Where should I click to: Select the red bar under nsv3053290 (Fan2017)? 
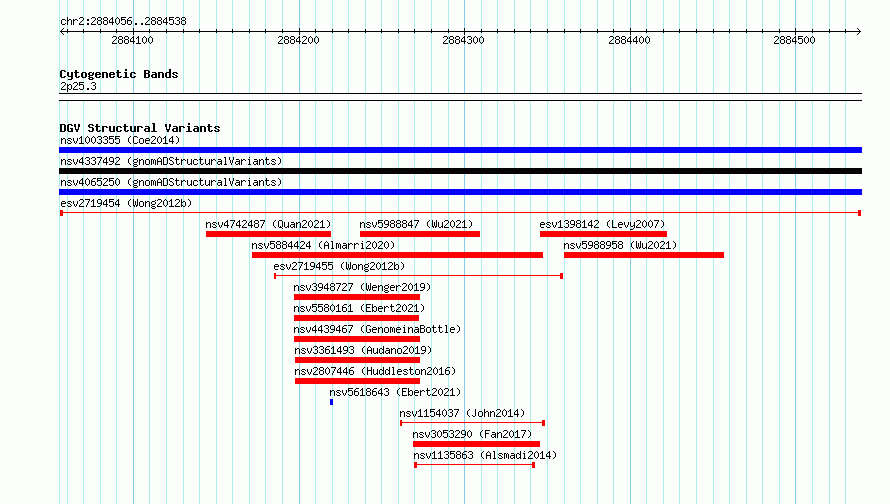point(477,444)
